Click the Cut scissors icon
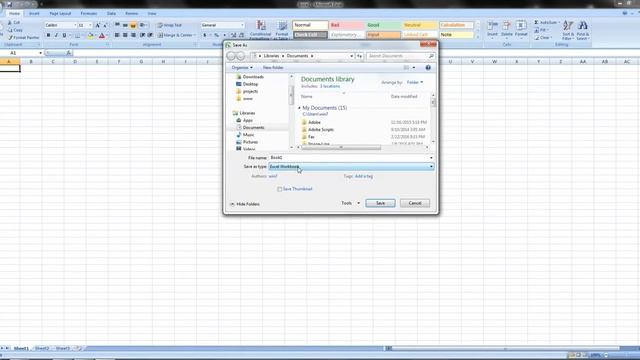The height and width of the screenshot is (360, 640). click(10, 22)
